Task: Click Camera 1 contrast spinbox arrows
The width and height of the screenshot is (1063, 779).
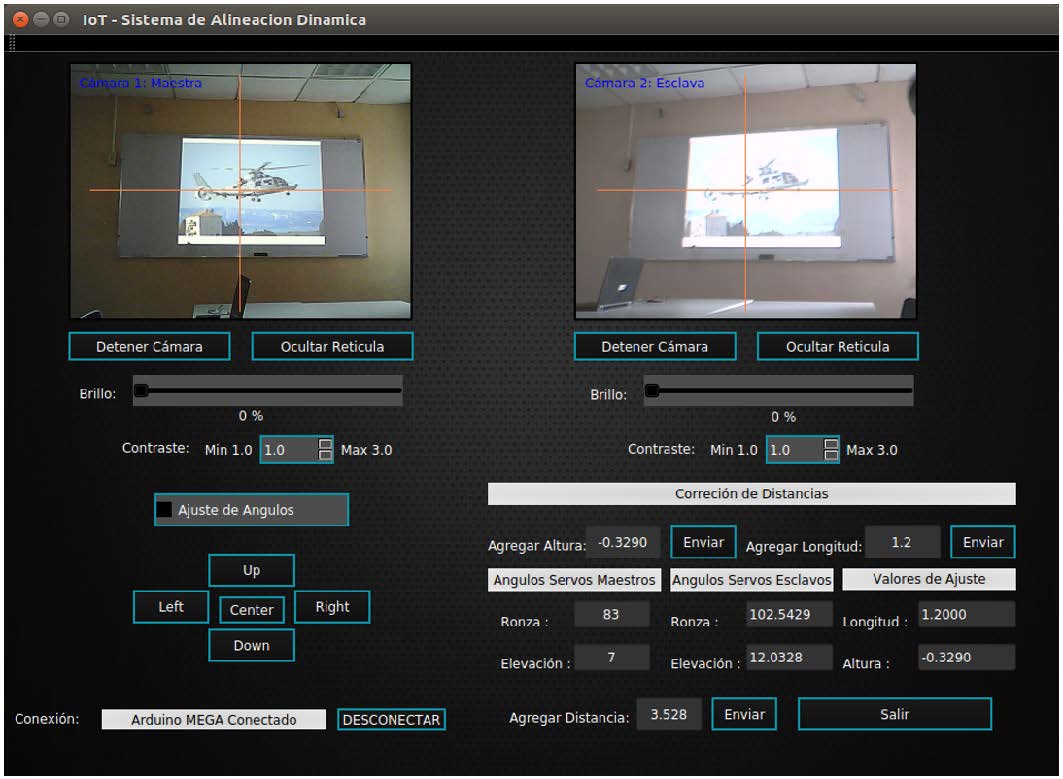Action: coord(325,450)
